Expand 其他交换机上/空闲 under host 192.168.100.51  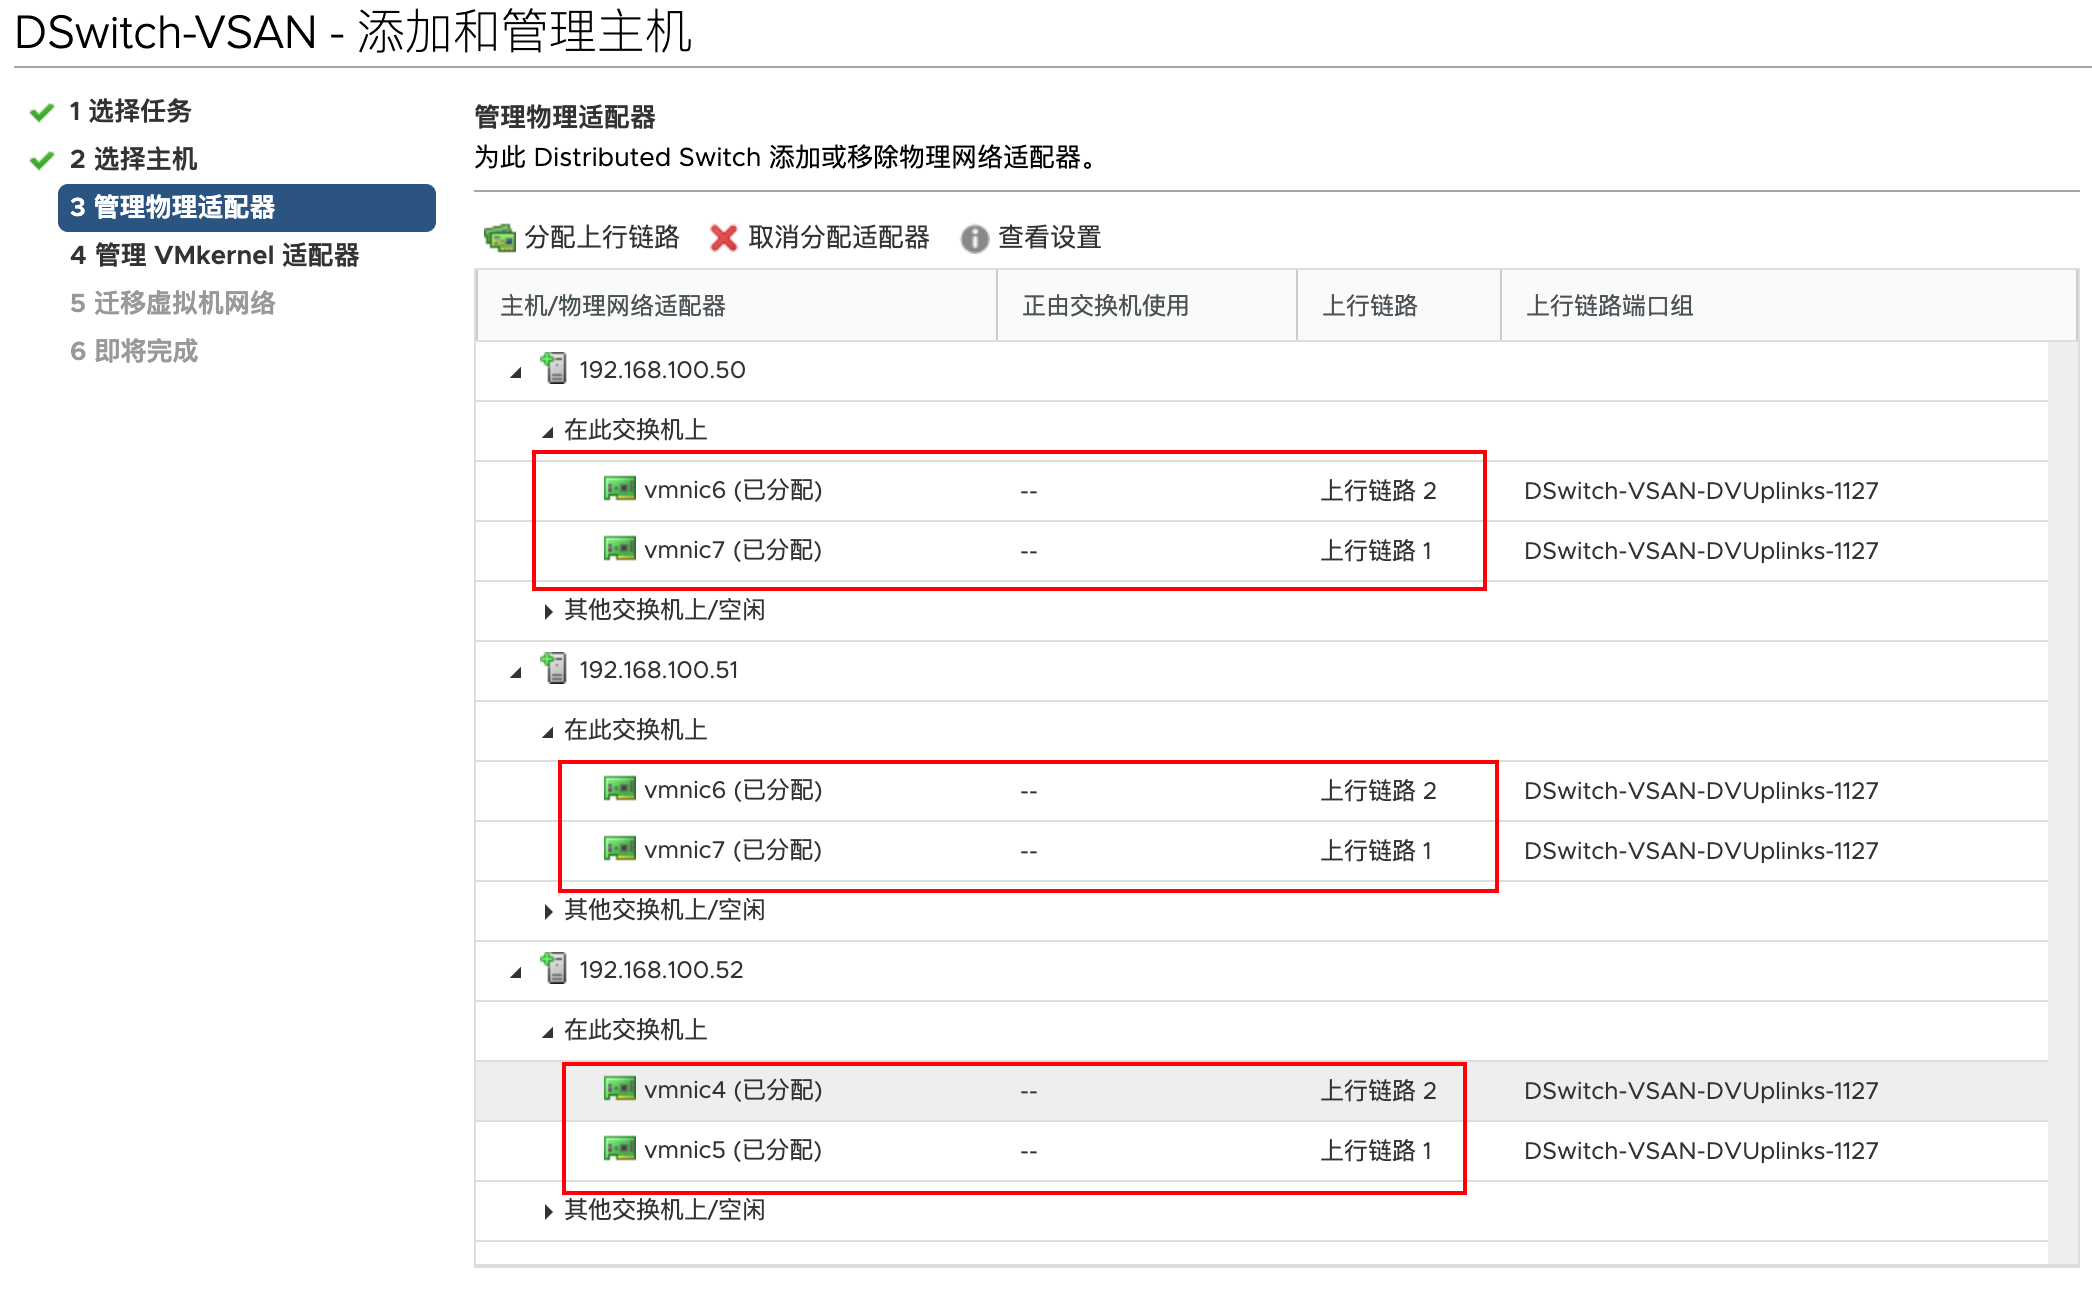[x=548, y=911]
